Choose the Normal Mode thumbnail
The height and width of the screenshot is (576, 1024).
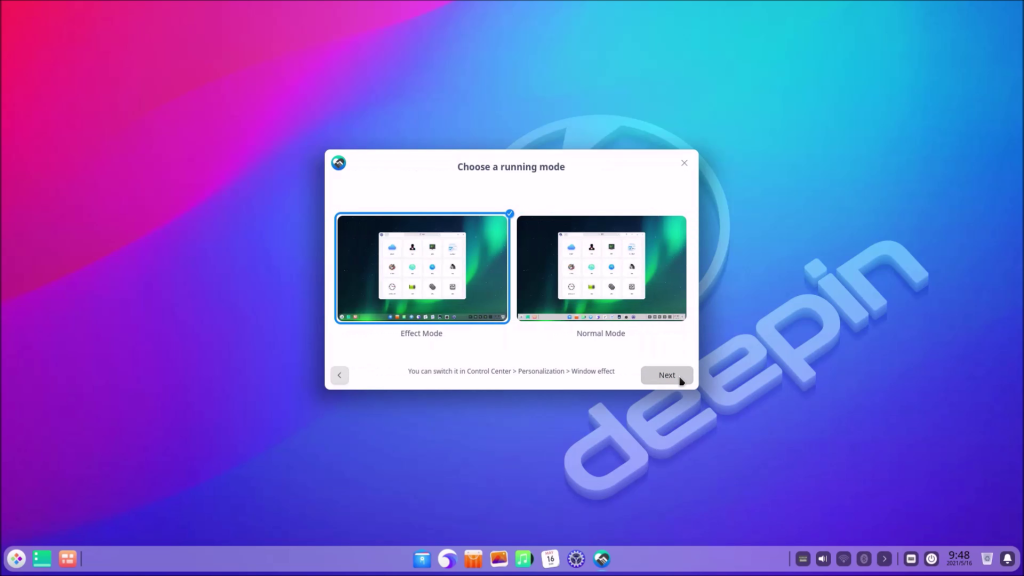point(601,269)
